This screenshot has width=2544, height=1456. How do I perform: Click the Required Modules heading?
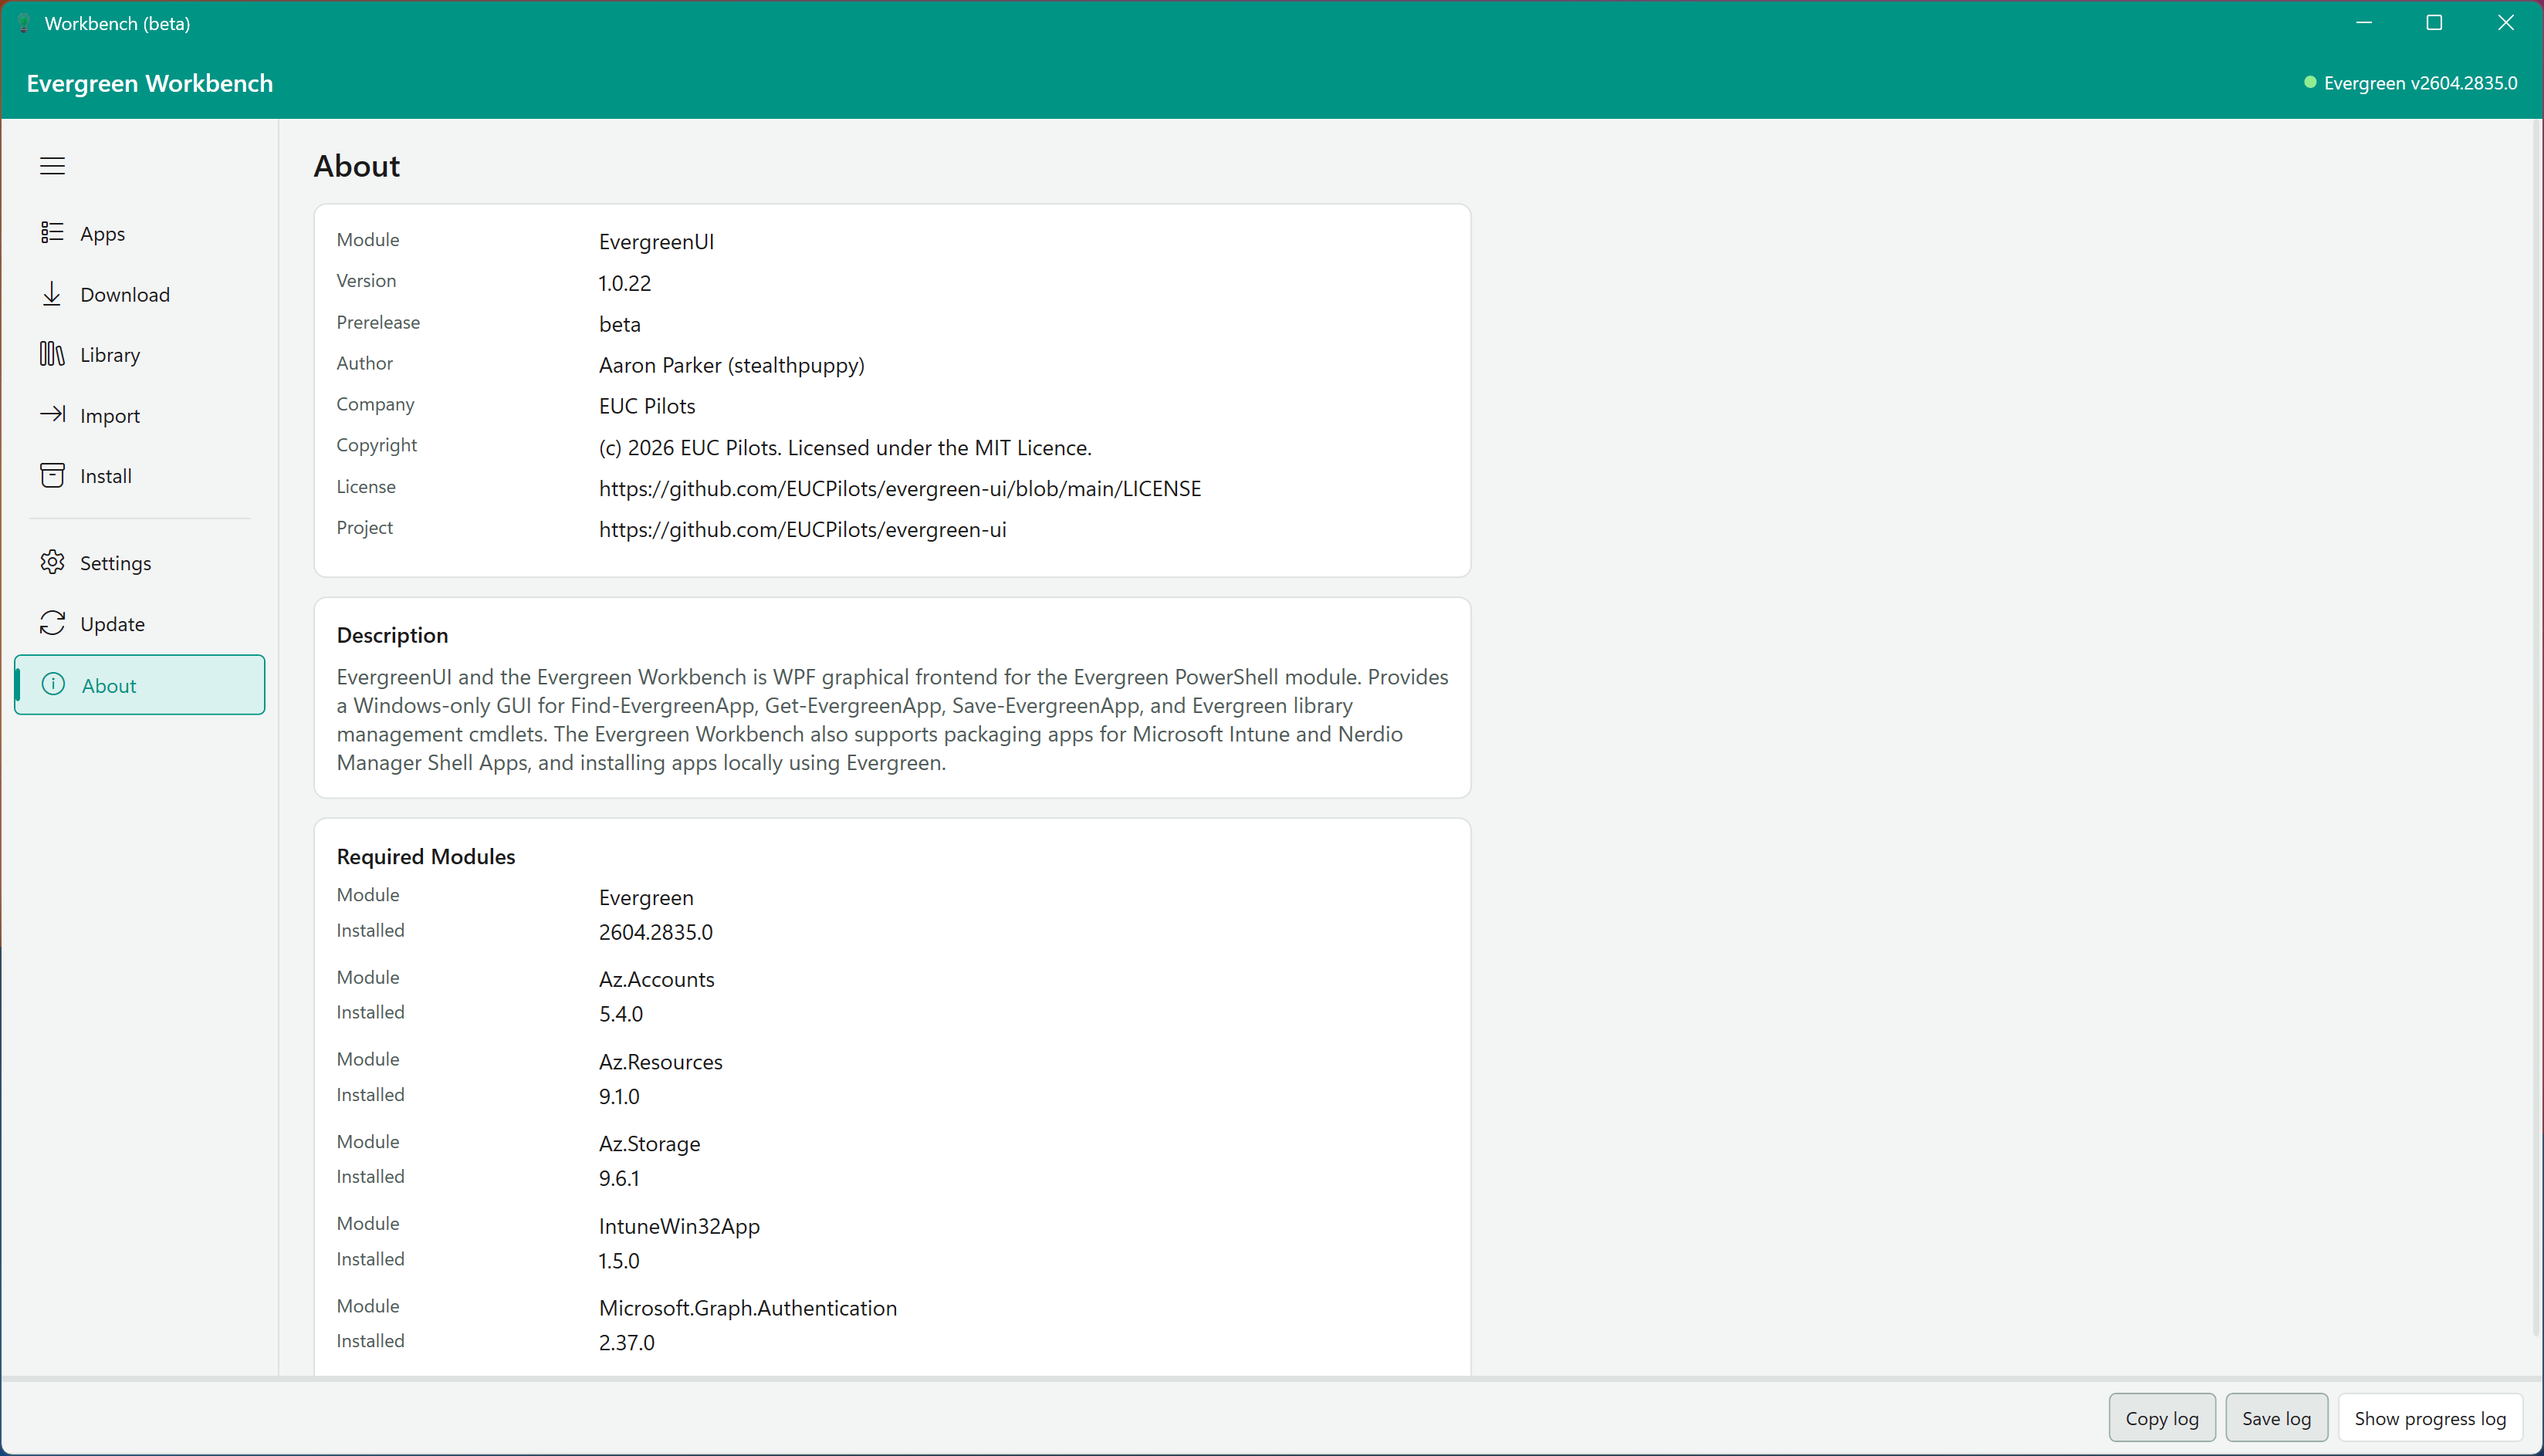click(426, 856)
